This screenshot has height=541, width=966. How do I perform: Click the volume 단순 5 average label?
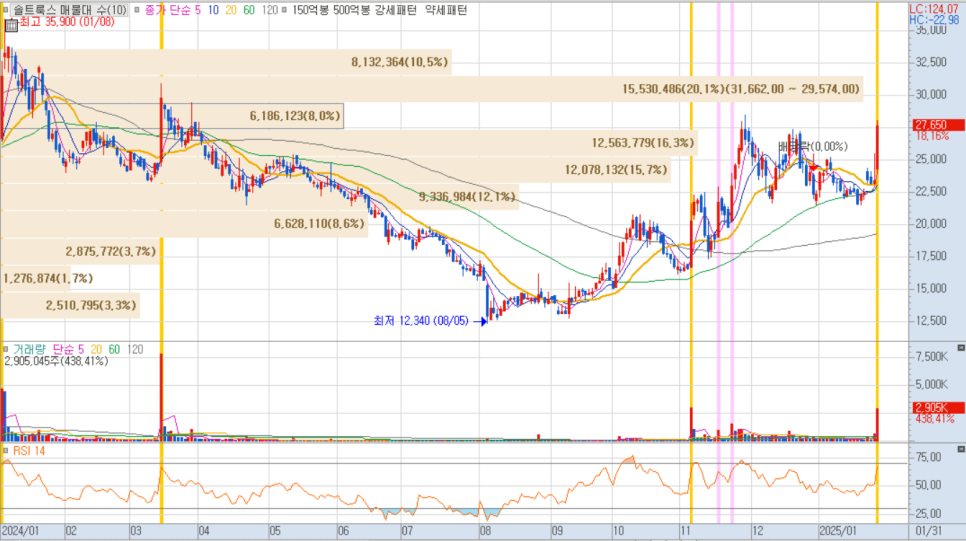point(68,349)
